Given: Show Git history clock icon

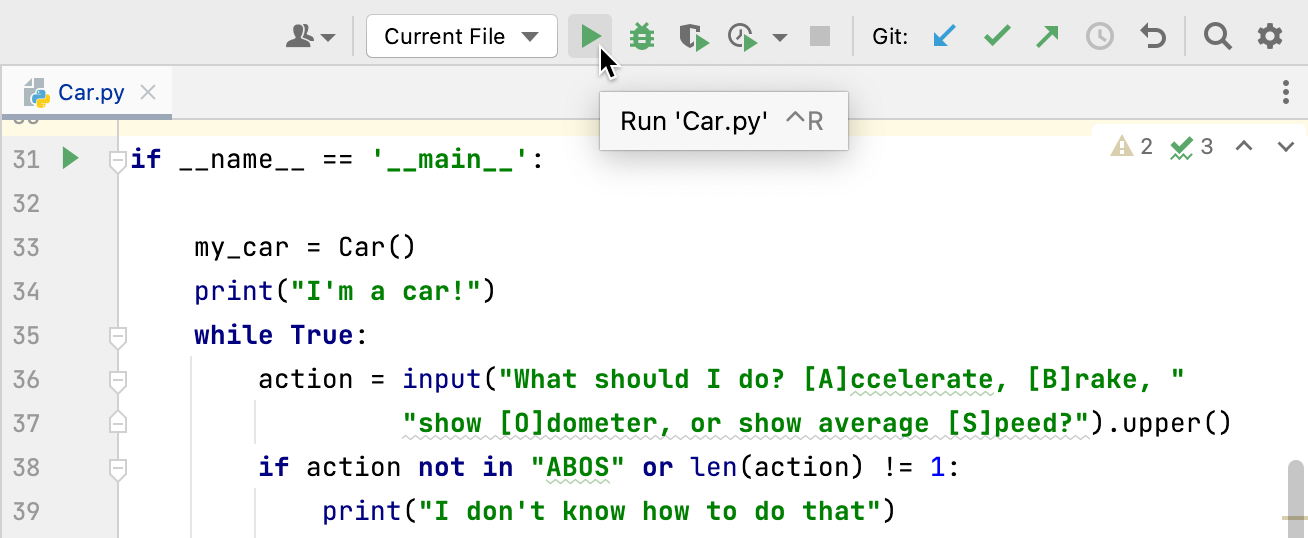Looking at the screenshot, I should tap(1100, 37).
